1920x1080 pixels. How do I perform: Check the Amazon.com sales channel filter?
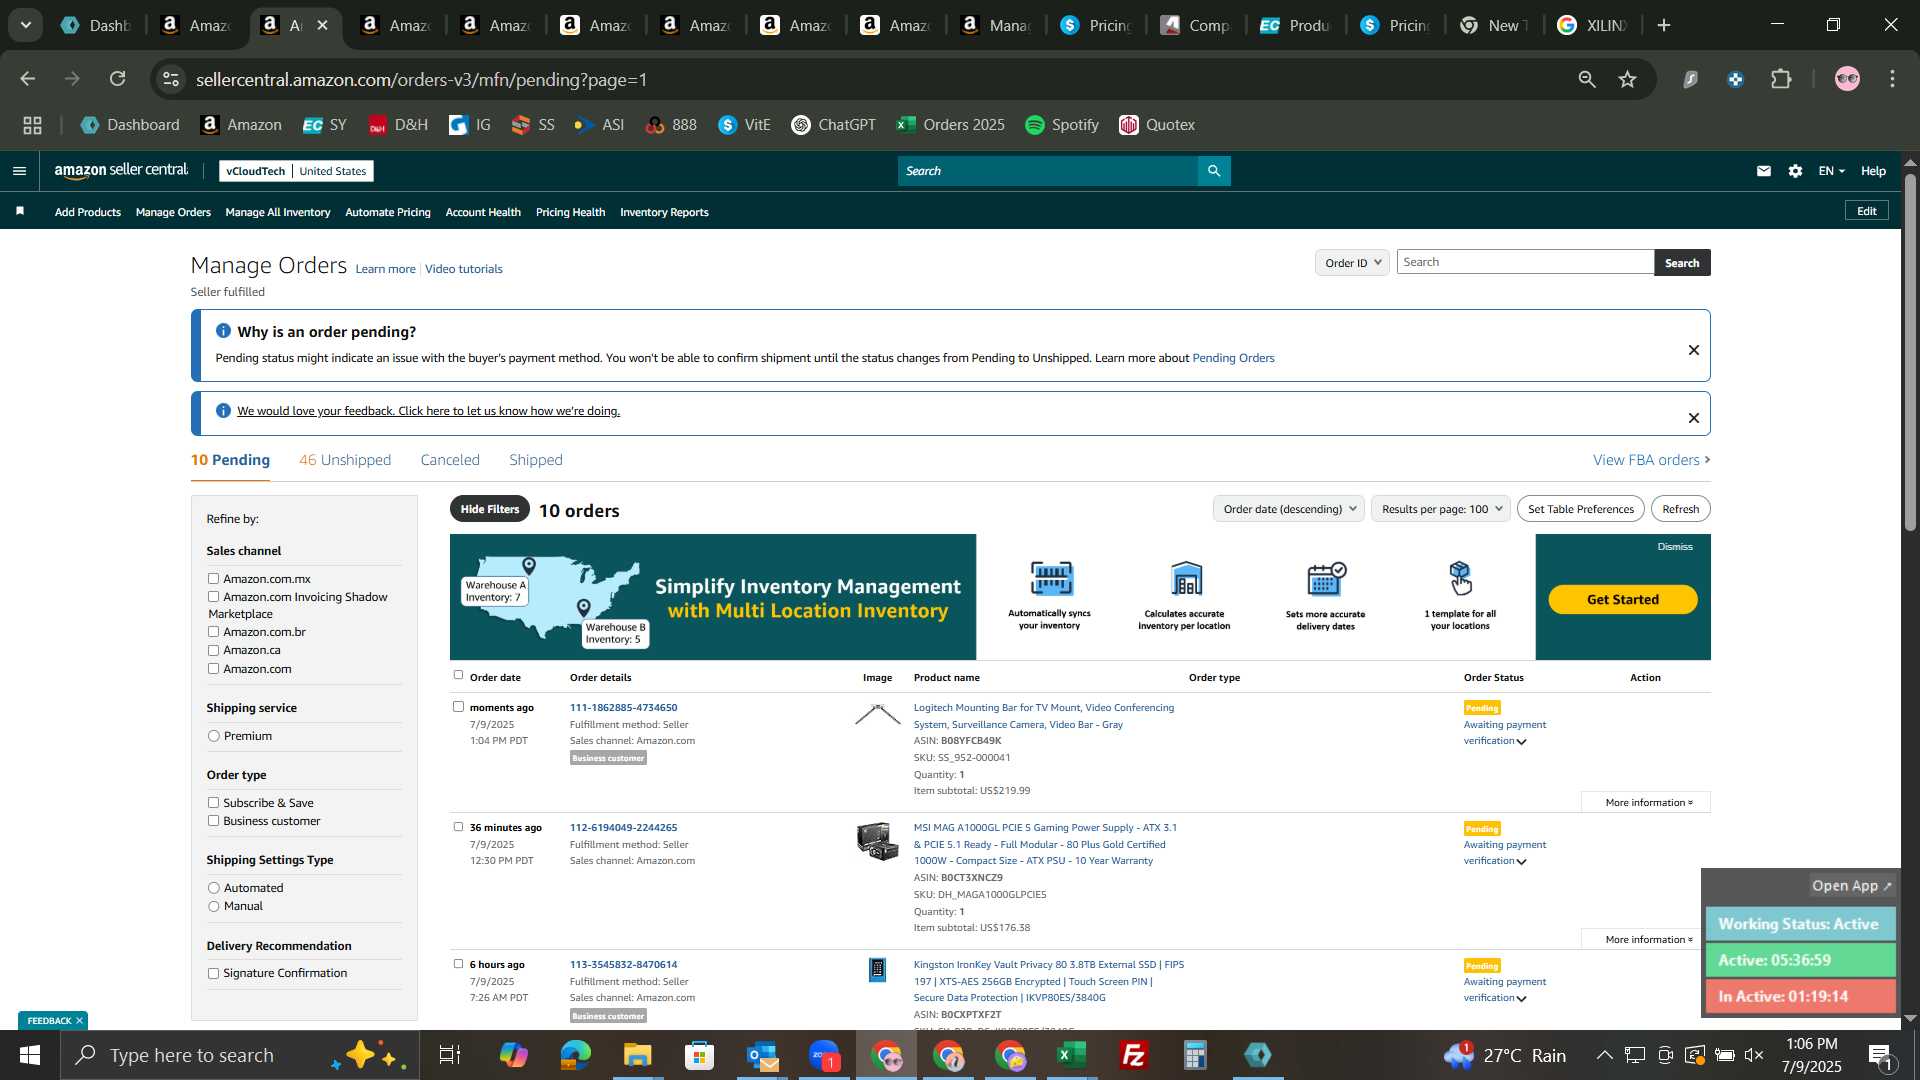[x=213, y=669]
